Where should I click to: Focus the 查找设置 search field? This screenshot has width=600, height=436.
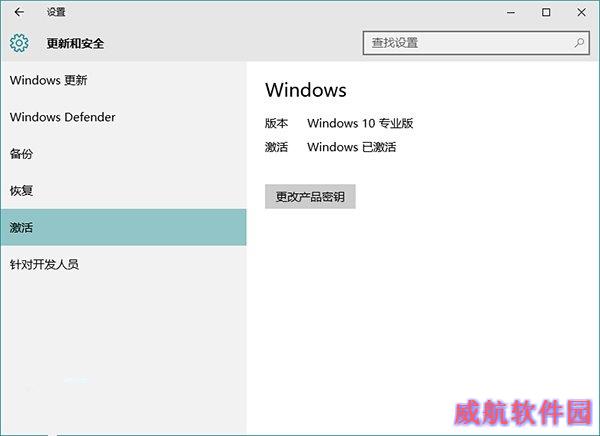476,43
